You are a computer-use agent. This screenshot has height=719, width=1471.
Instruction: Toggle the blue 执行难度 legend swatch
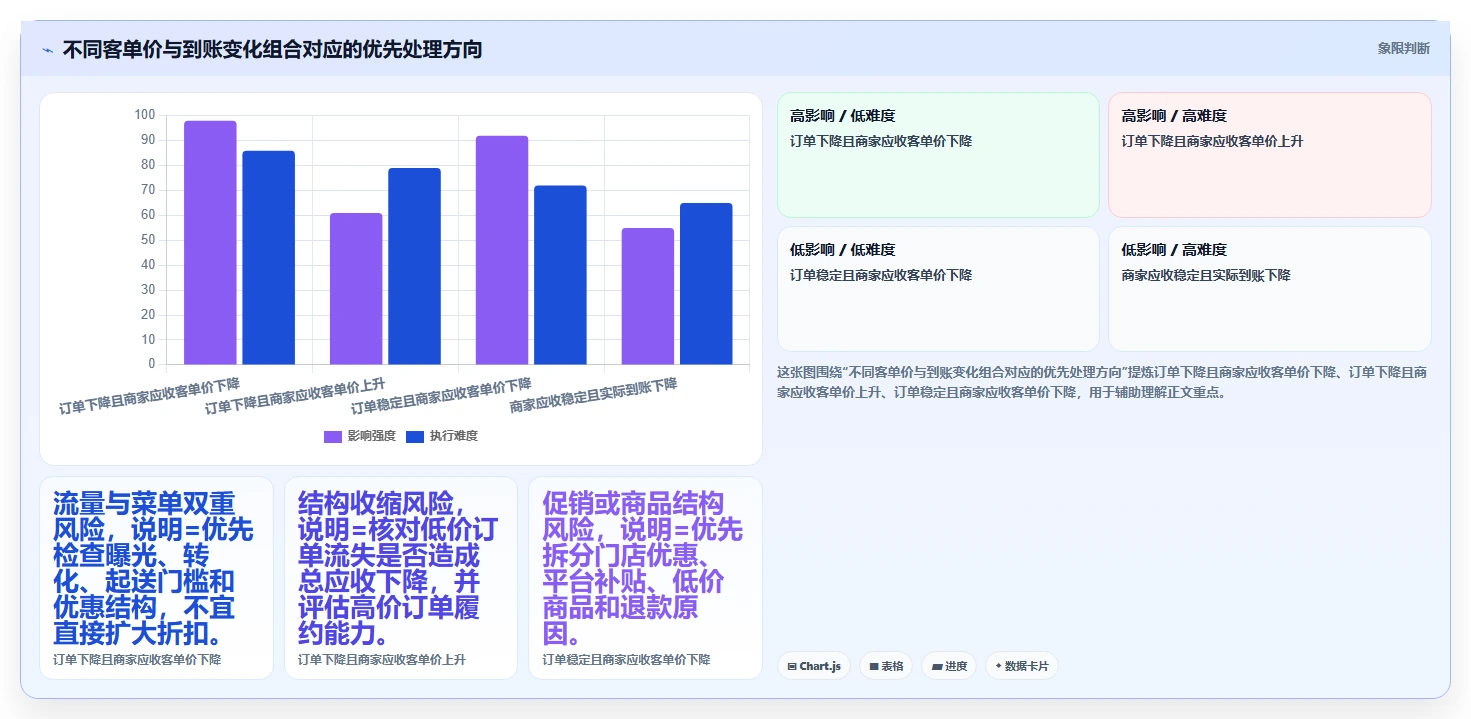tap(415, 436)
